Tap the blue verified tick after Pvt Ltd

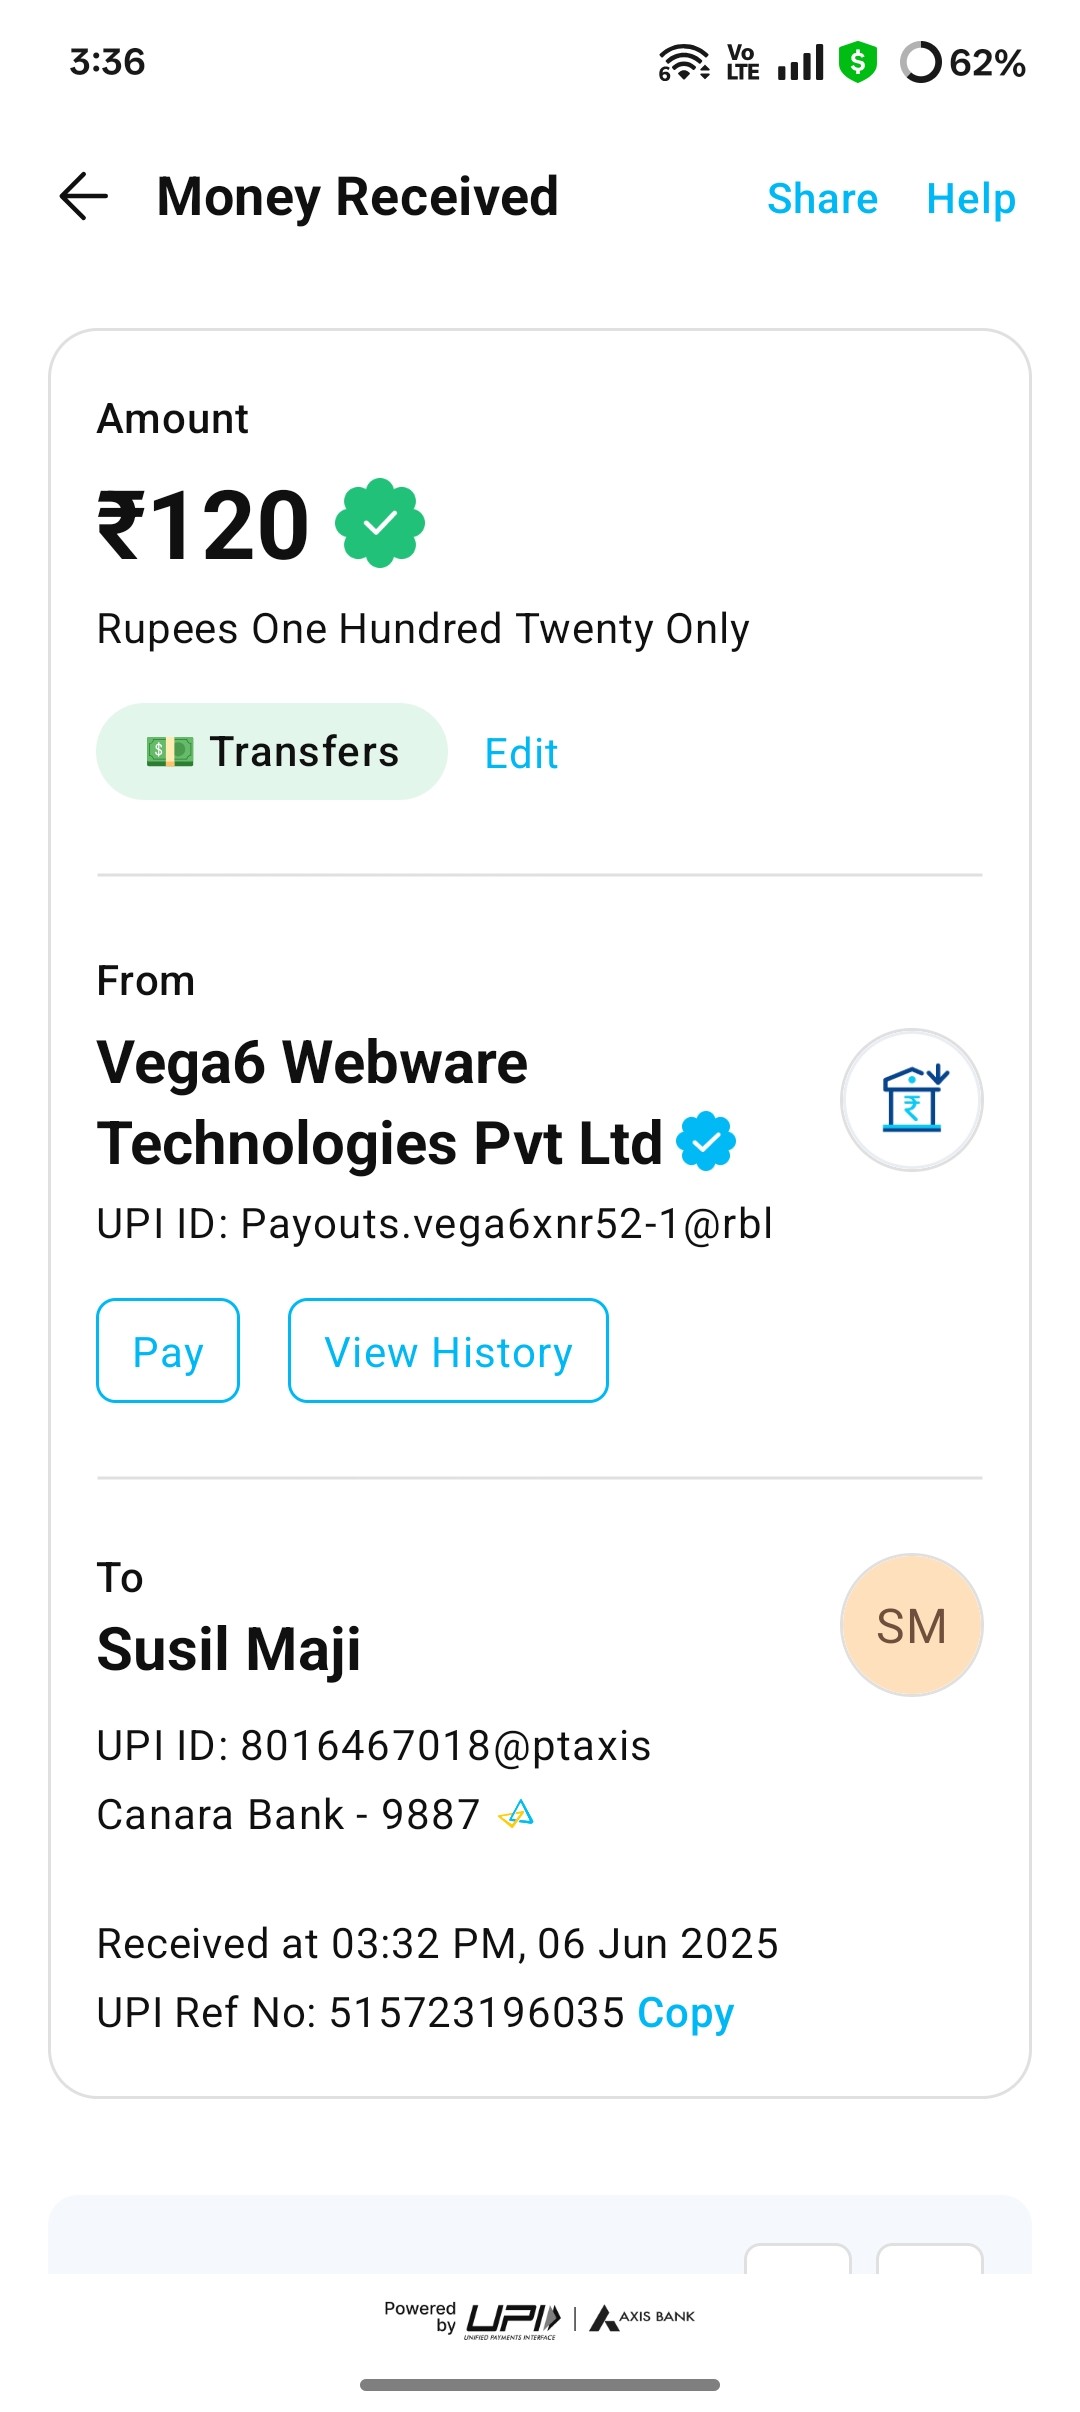[706, 1141]
